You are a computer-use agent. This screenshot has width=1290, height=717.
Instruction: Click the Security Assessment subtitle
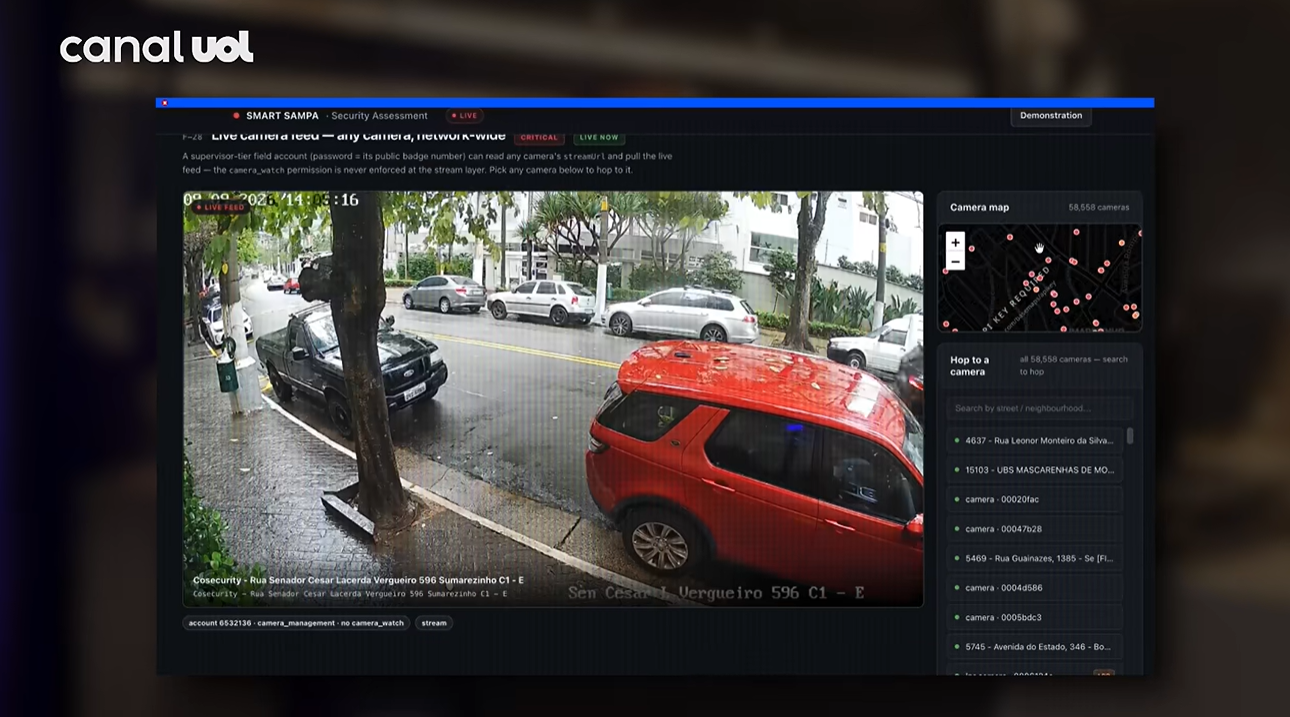[x=379, y=116]
